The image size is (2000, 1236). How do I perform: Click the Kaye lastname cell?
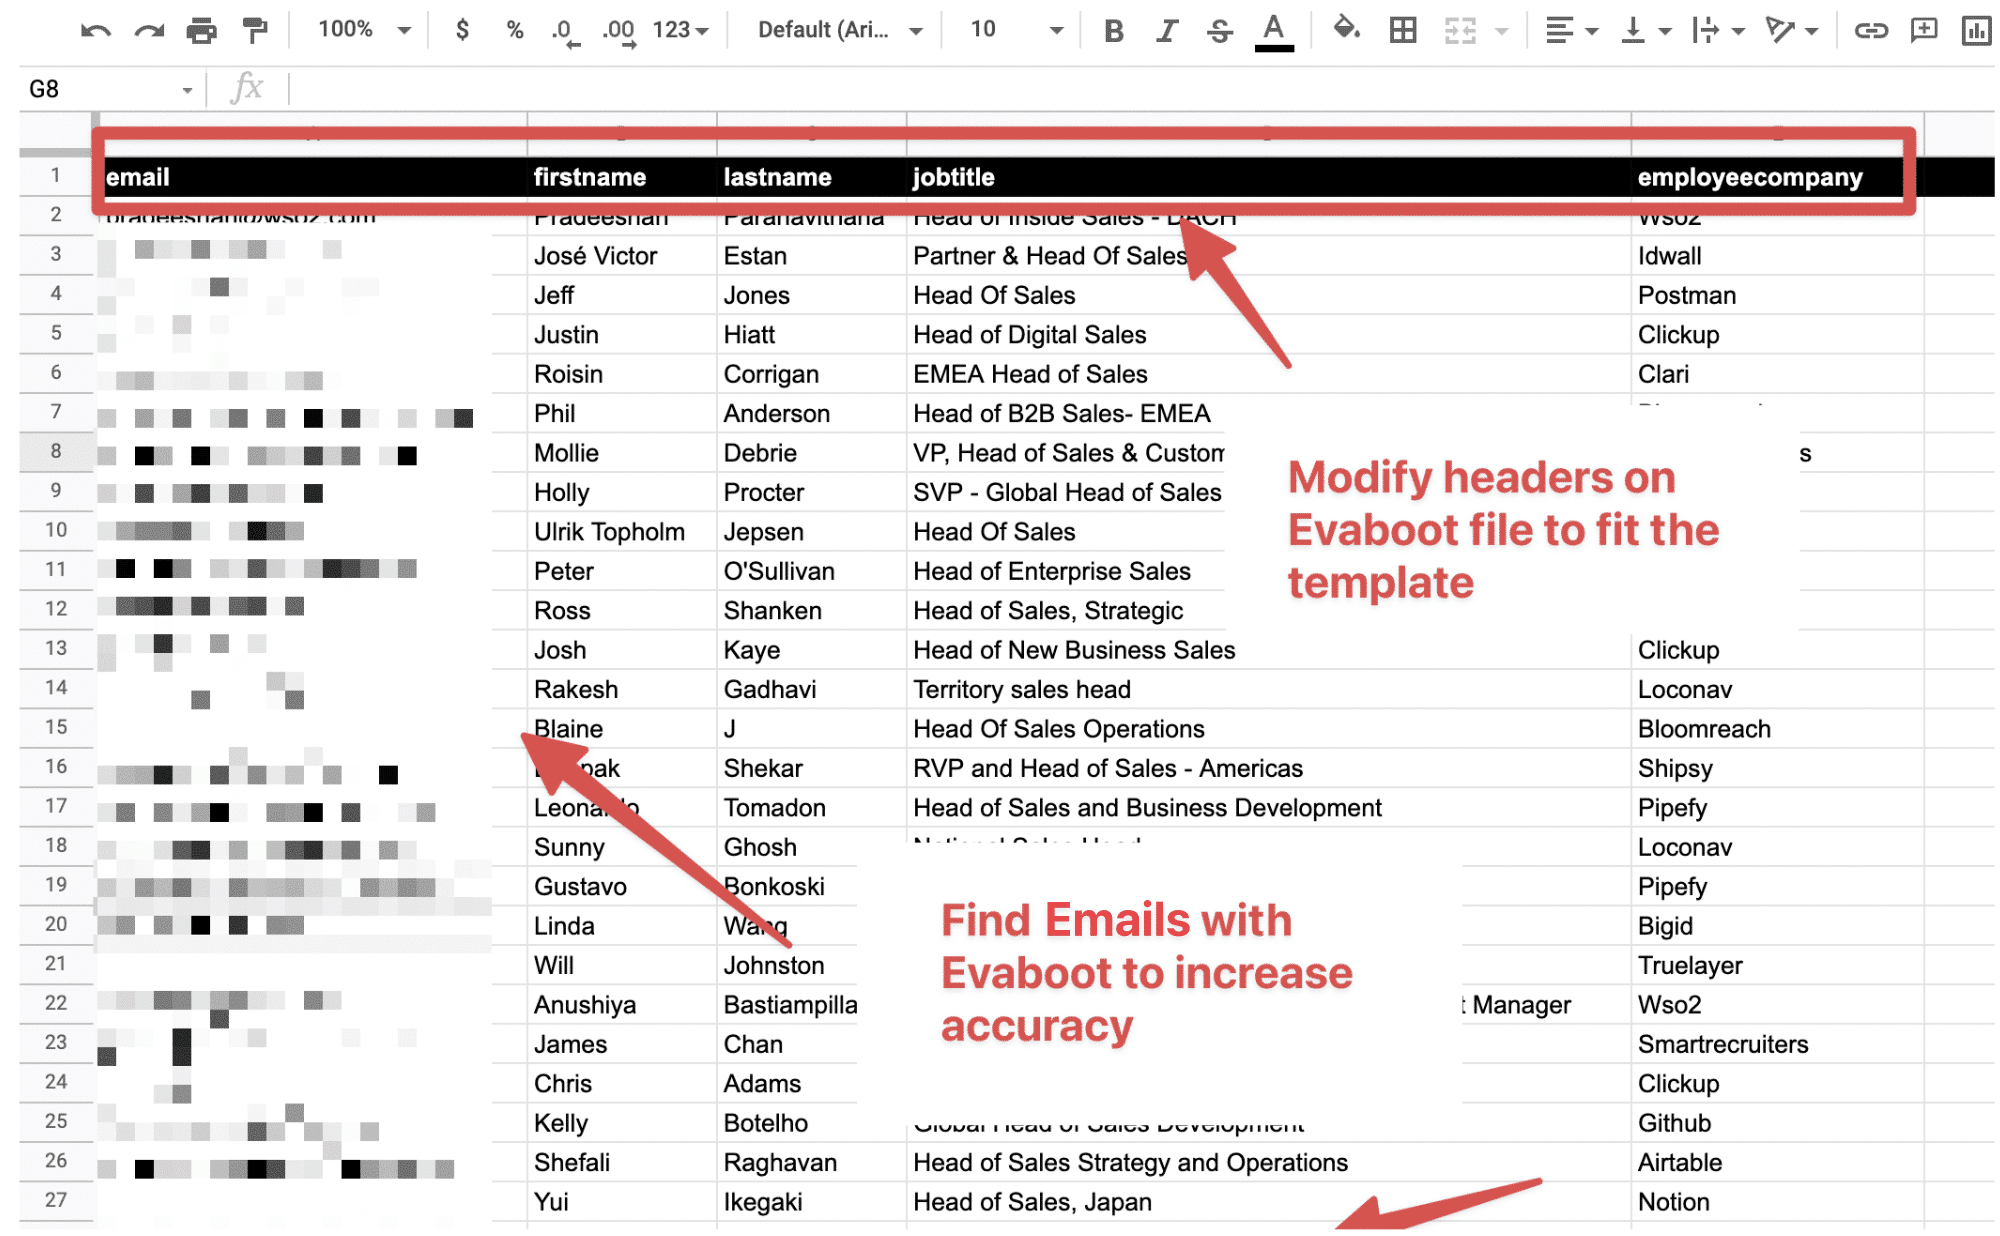coord(812,650)
